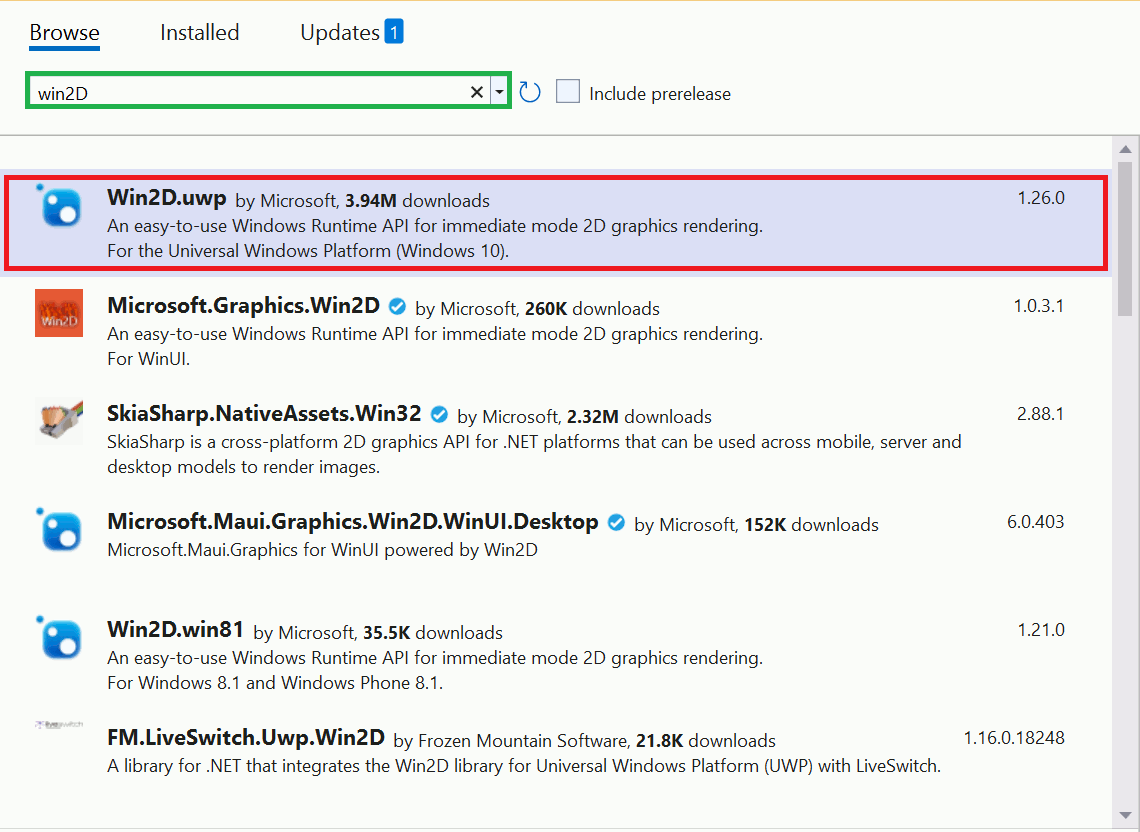The width and height of the screenshot is (1140, 832).
Task: Click the clear search X button
Action: (477, 91)
